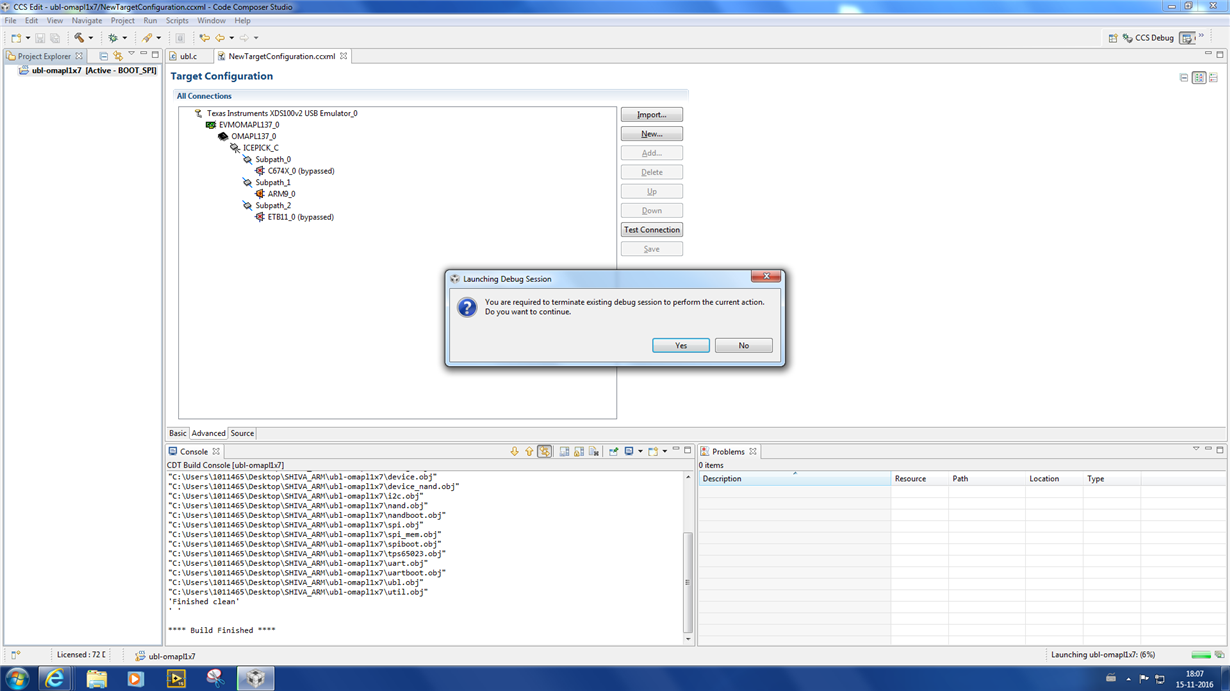The image size is (1230, 691).
Task: Open the Build hammer dropdown arrow
Action: tap(91, 38)
